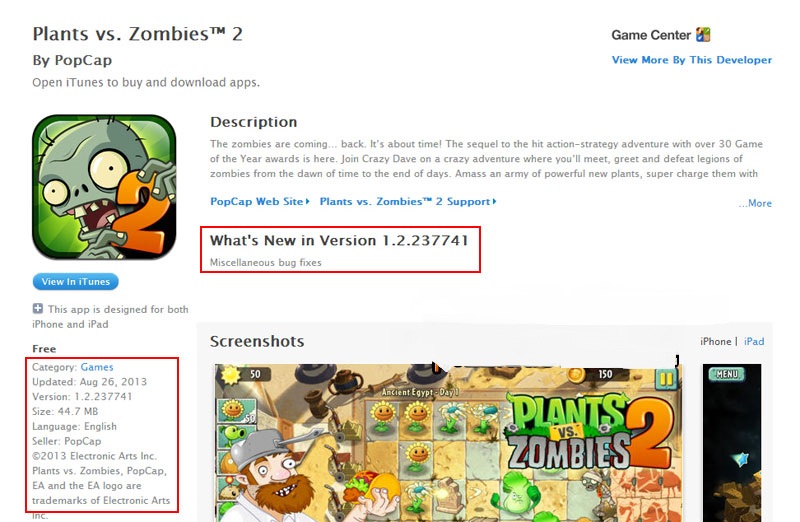This screenshot has height=522, width=800.
Task: Open the Games category link
Action: tap(97, 367)
